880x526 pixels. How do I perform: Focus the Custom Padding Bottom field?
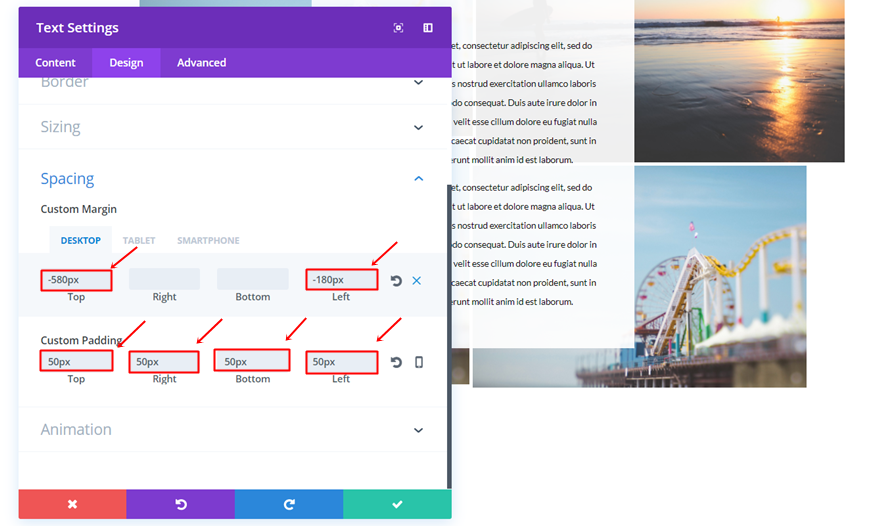(x=252, y=361)
